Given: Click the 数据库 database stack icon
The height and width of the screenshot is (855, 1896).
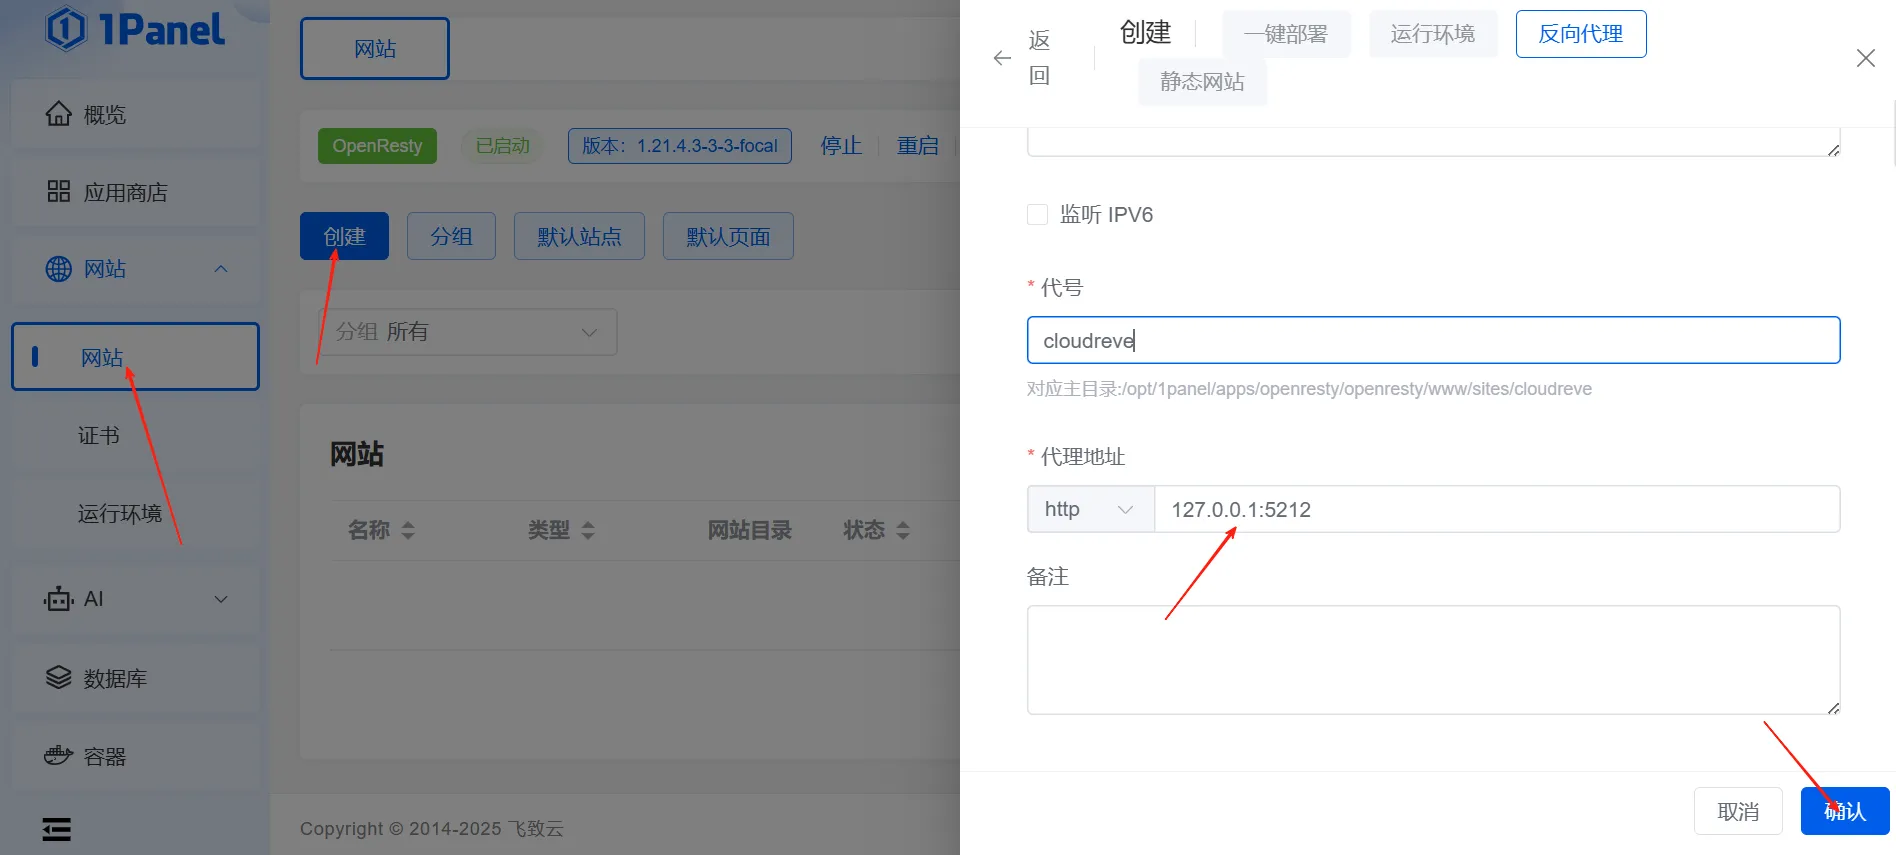Looking at the screenshot, I should coord(59,678).
